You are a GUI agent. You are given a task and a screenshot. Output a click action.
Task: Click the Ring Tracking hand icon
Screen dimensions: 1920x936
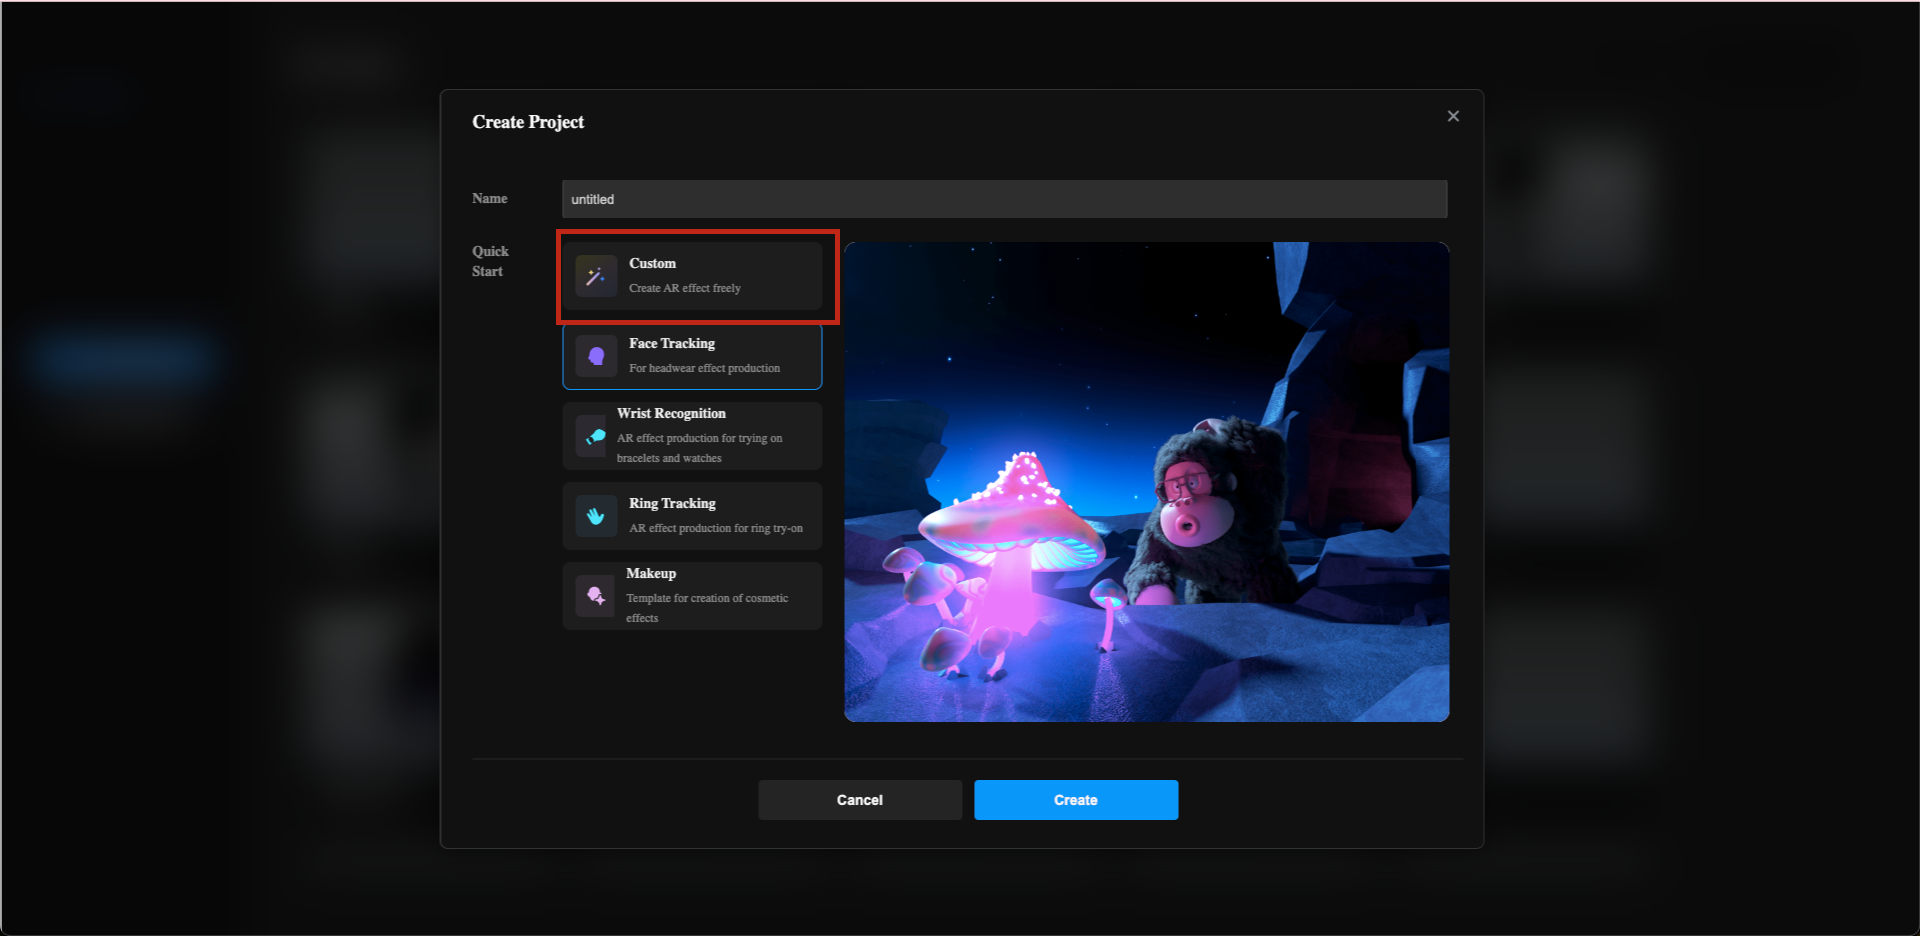coord(596,516)
